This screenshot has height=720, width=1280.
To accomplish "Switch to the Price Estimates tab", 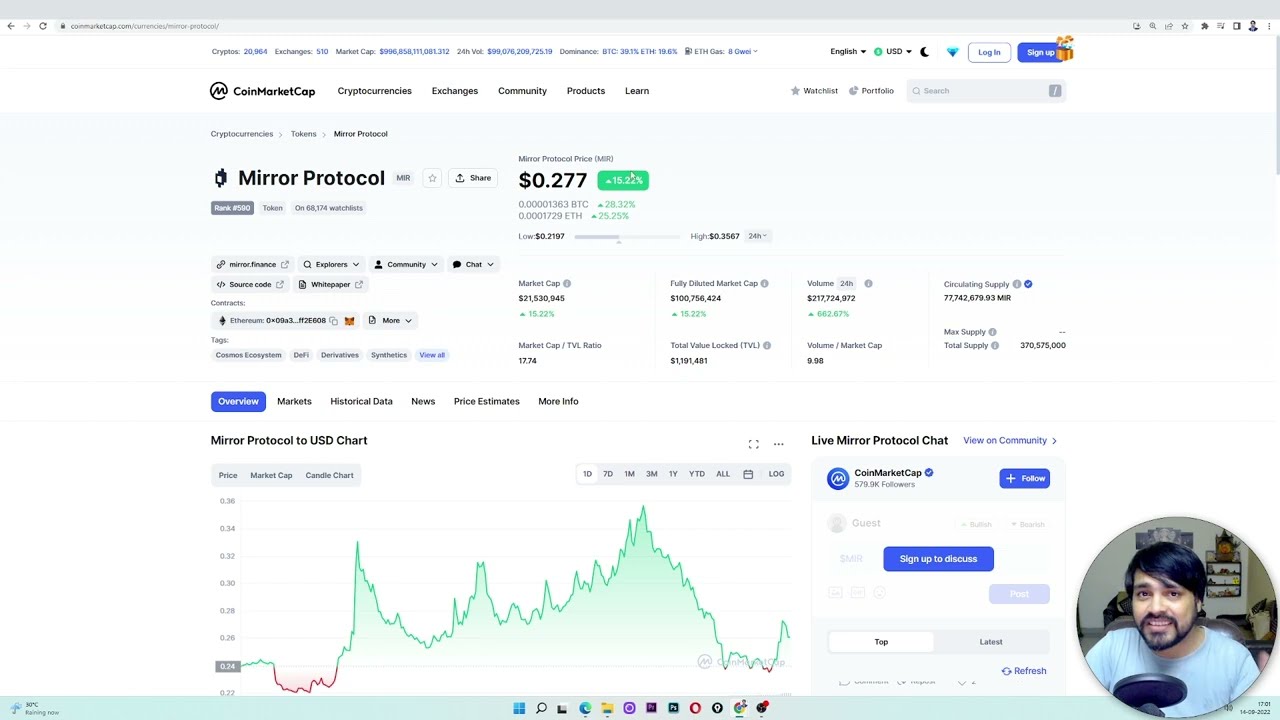I will click(x=487, y=401).
